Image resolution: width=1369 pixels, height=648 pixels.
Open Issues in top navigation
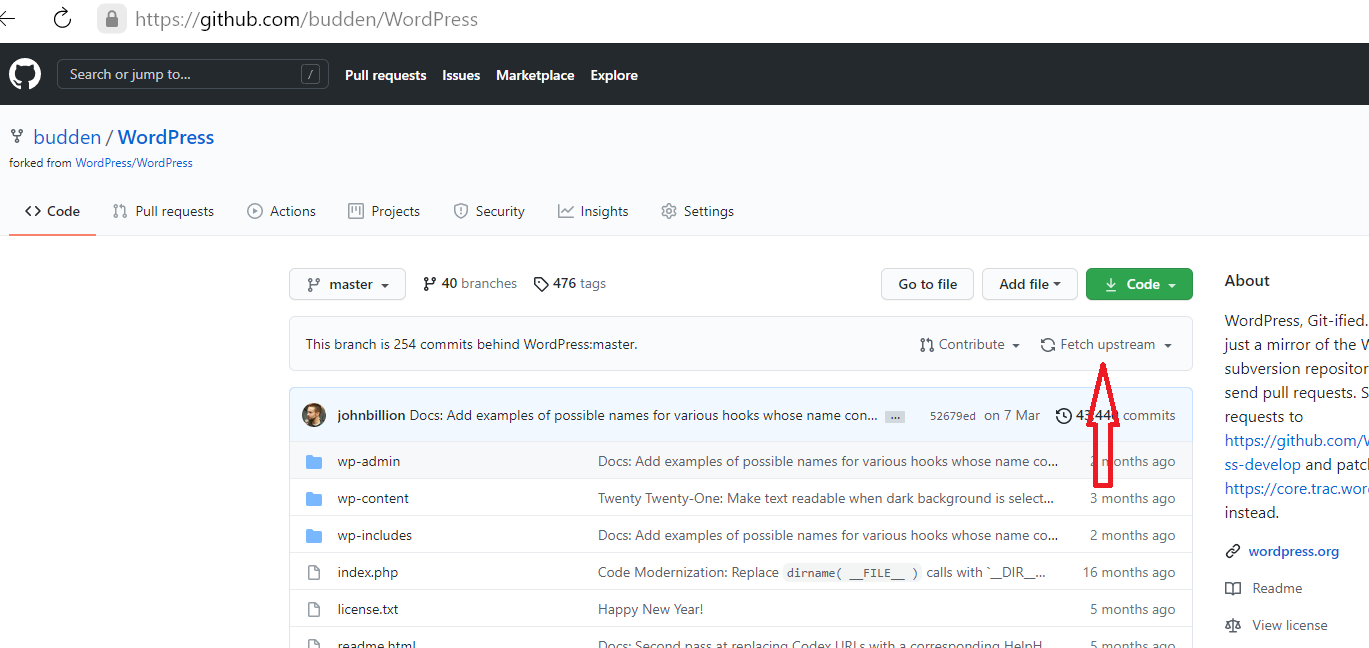(x=461, y=75)
